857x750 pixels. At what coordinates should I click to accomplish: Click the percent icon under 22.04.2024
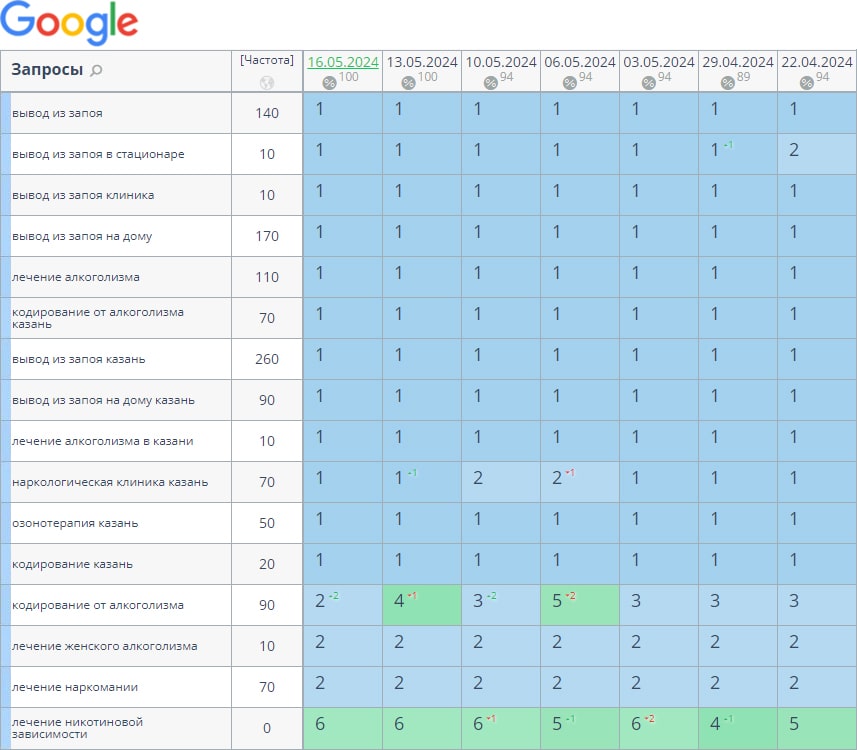click(x=806, y=82)
